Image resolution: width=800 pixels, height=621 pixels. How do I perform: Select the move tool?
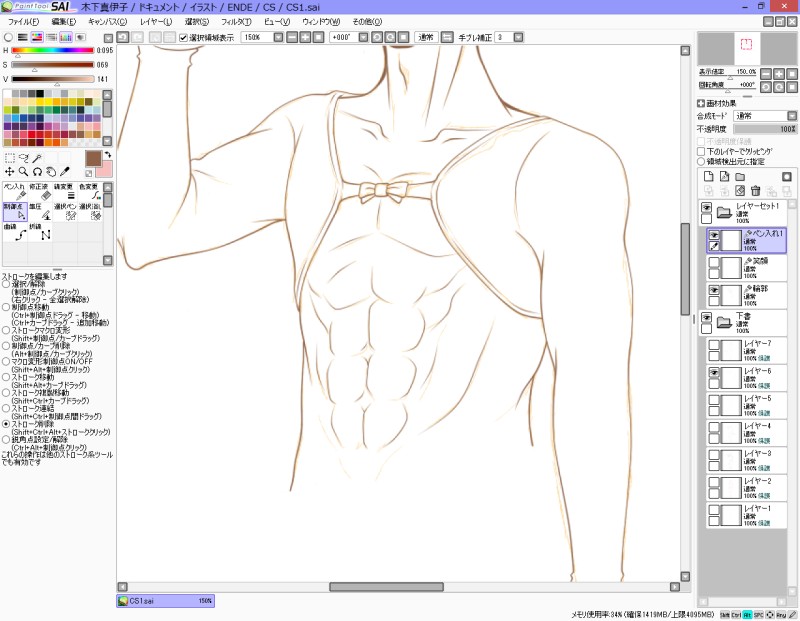10,172
